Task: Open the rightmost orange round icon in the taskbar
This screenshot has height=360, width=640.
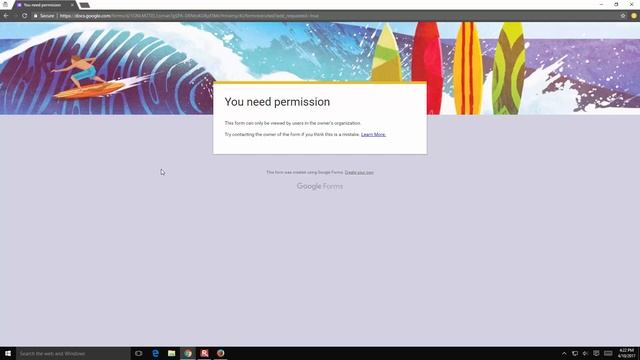Action: tap(221, 353)
